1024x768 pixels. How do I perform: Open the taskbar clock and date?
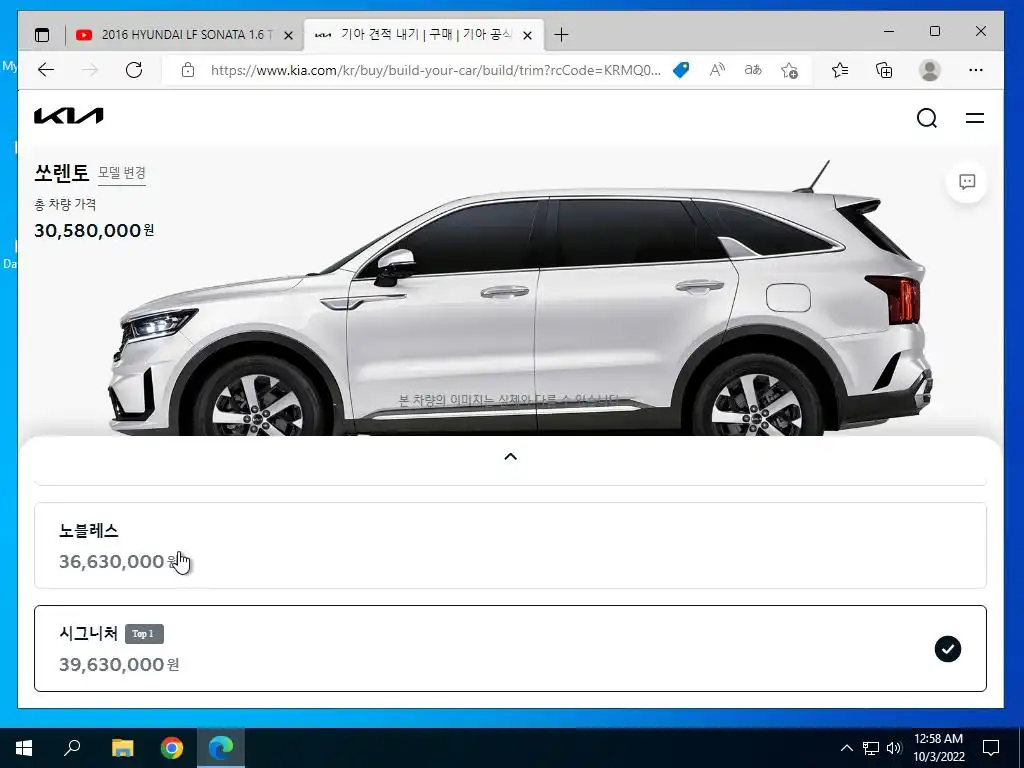(938, 748)
